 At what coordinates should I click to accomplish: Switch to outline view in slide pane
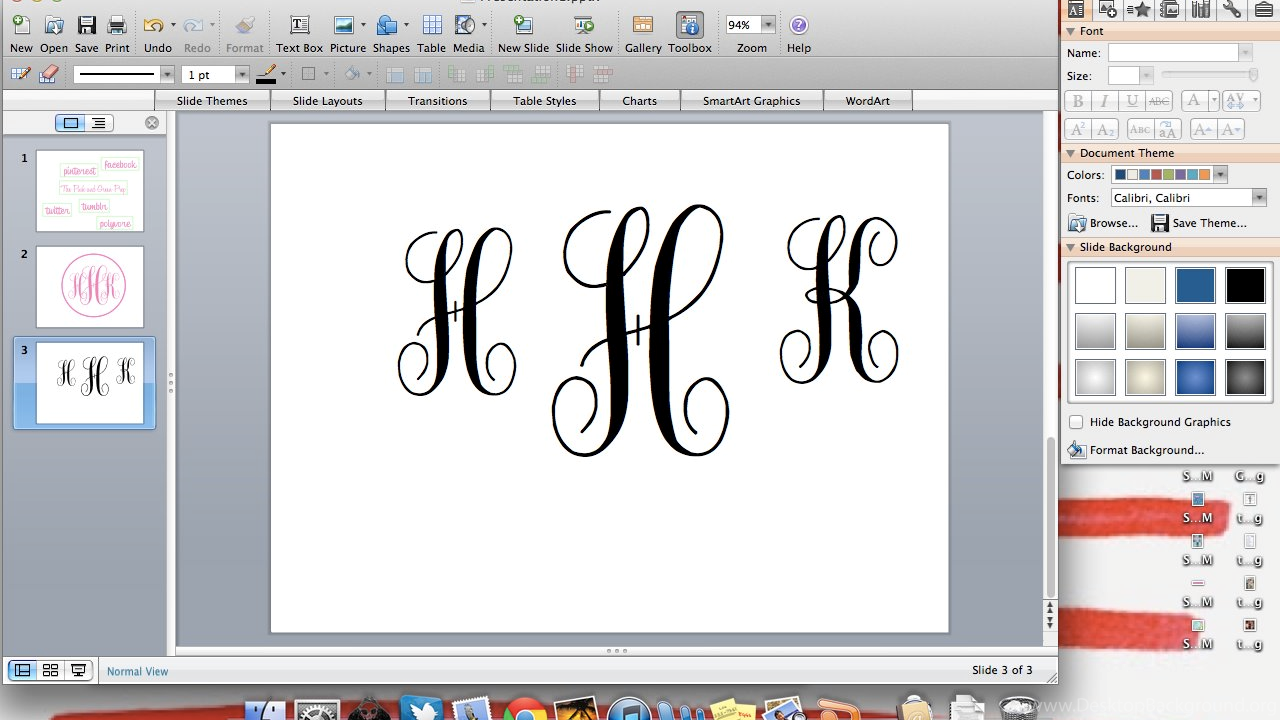click(99, 123)
